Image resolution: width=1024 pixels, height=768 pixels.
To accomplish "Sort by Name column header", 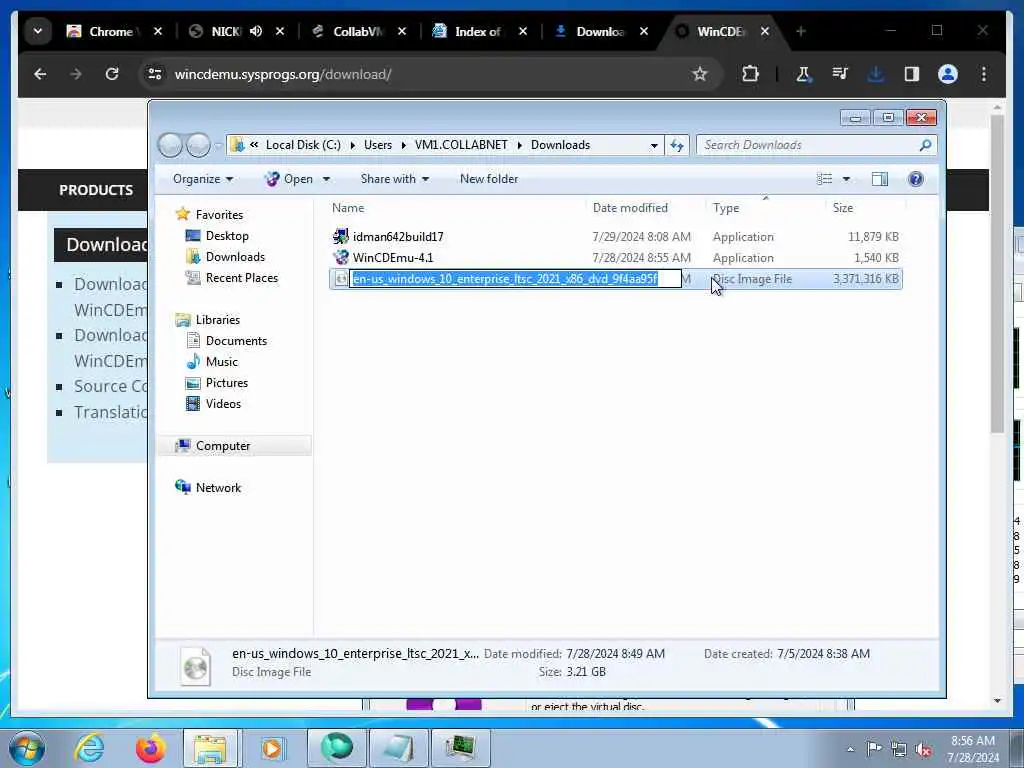I will pyautogui.click(x=457, y=208).
